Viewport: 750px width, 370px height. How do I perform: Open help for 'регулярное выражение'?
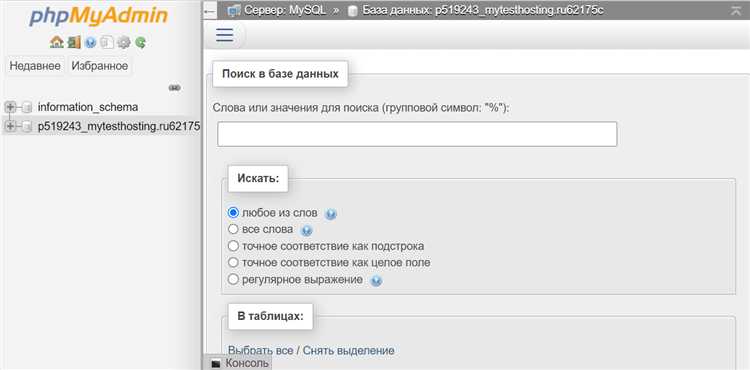376,281
